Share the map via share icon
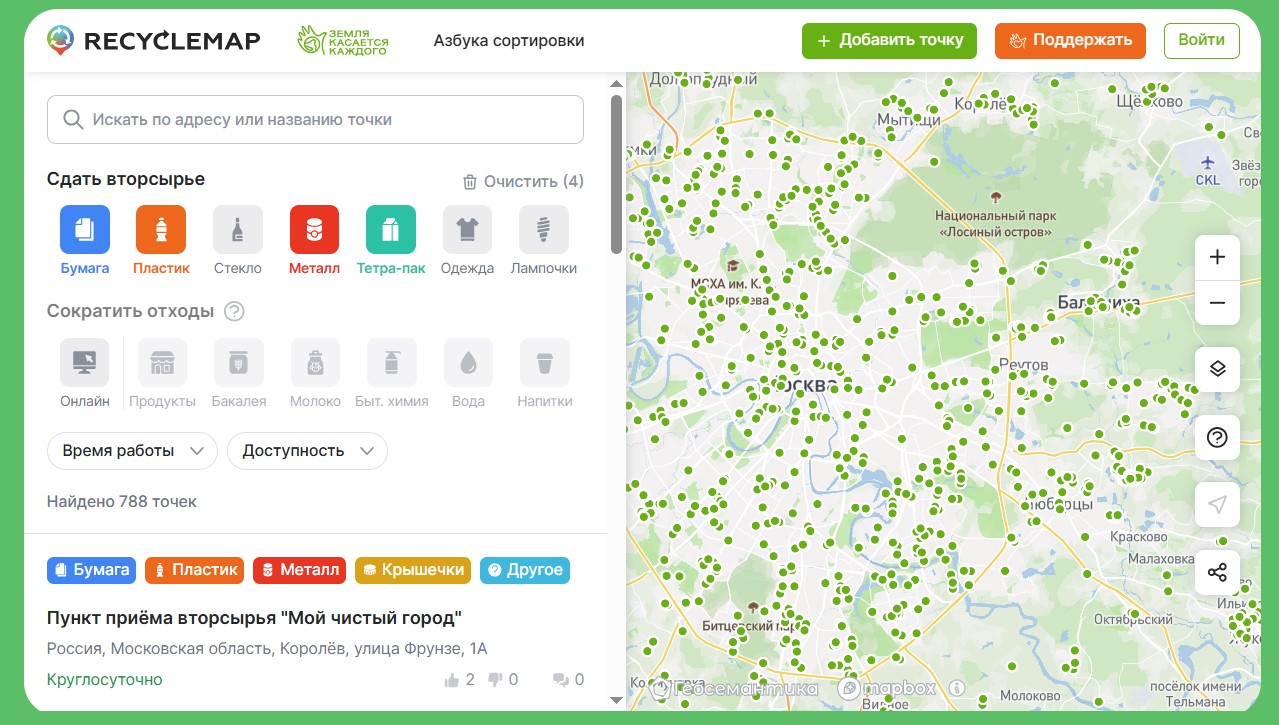Viewport: 1279px width, 725px height. [1217, 572]
